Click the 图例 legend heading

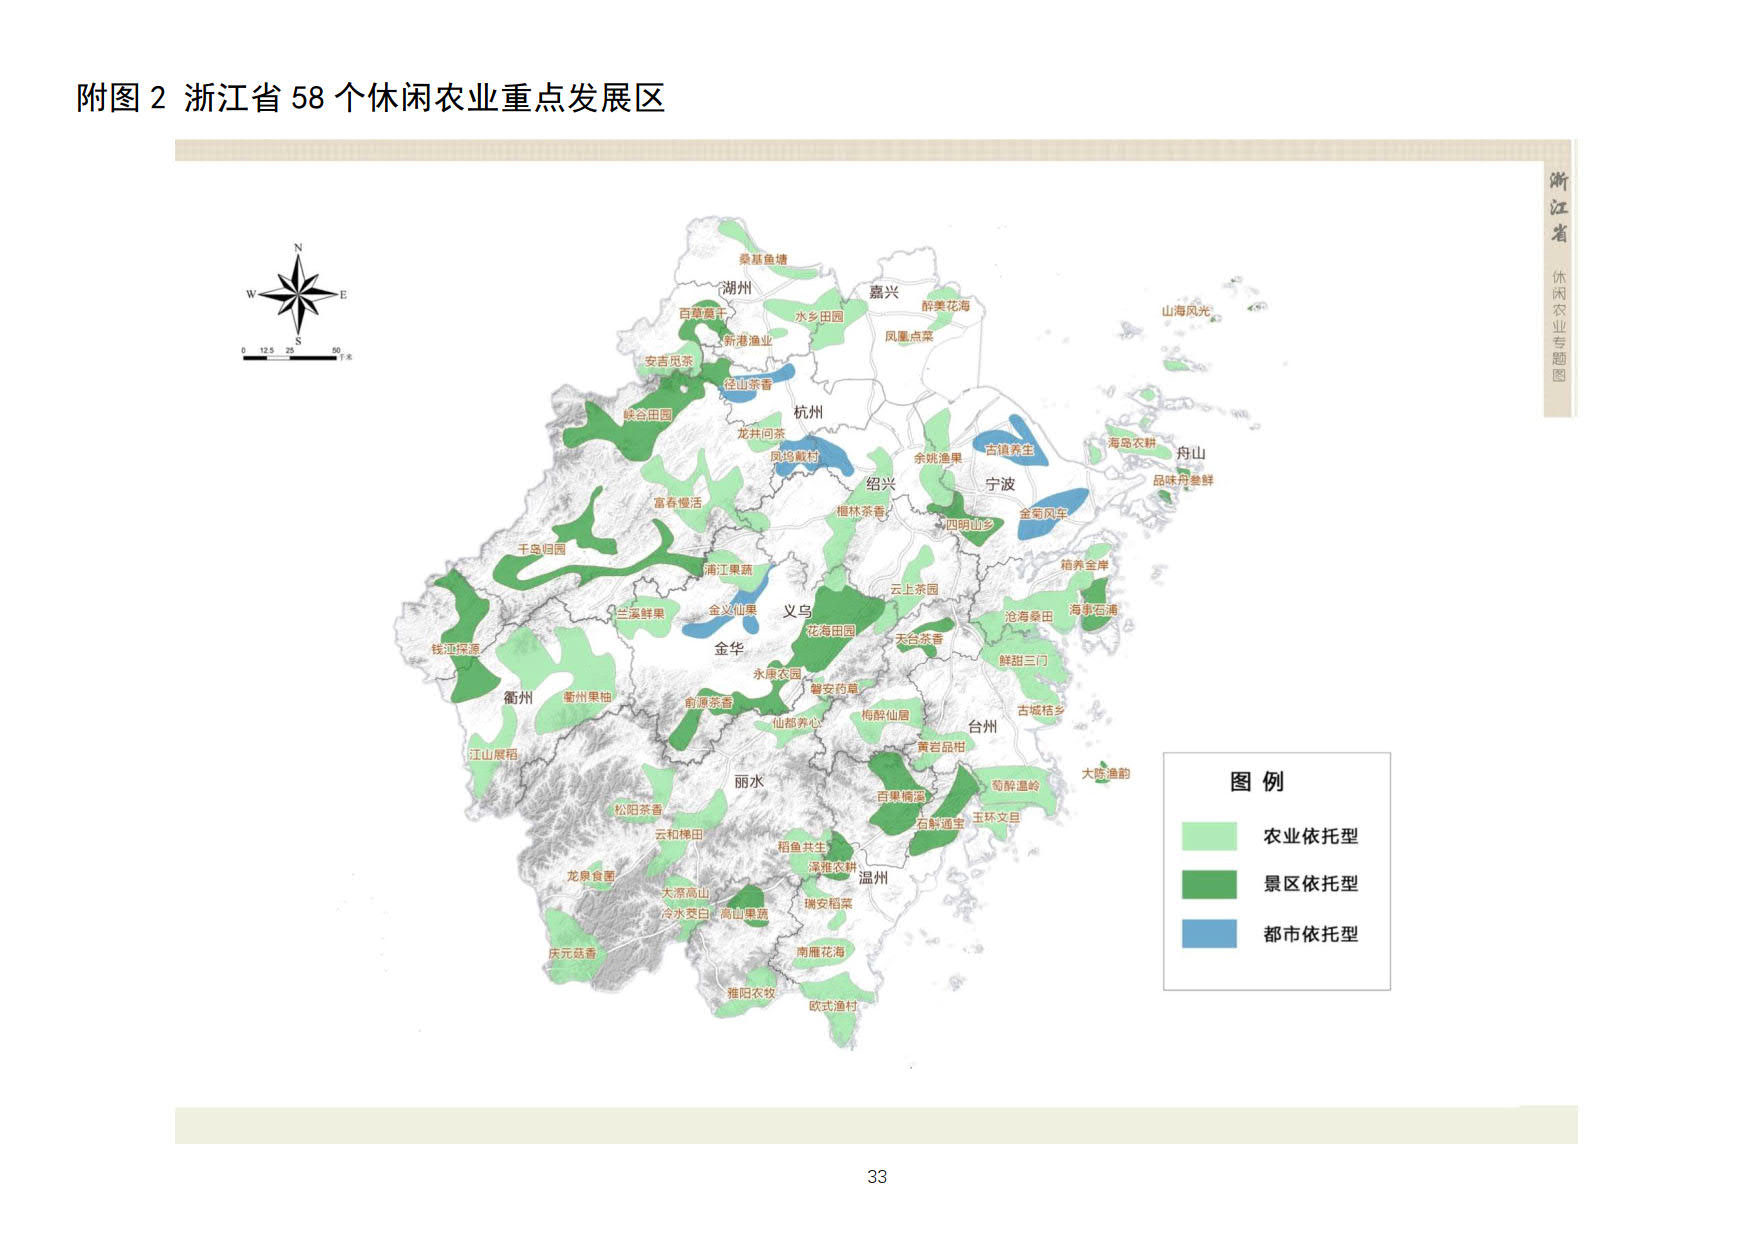[x=1256, y=782]
